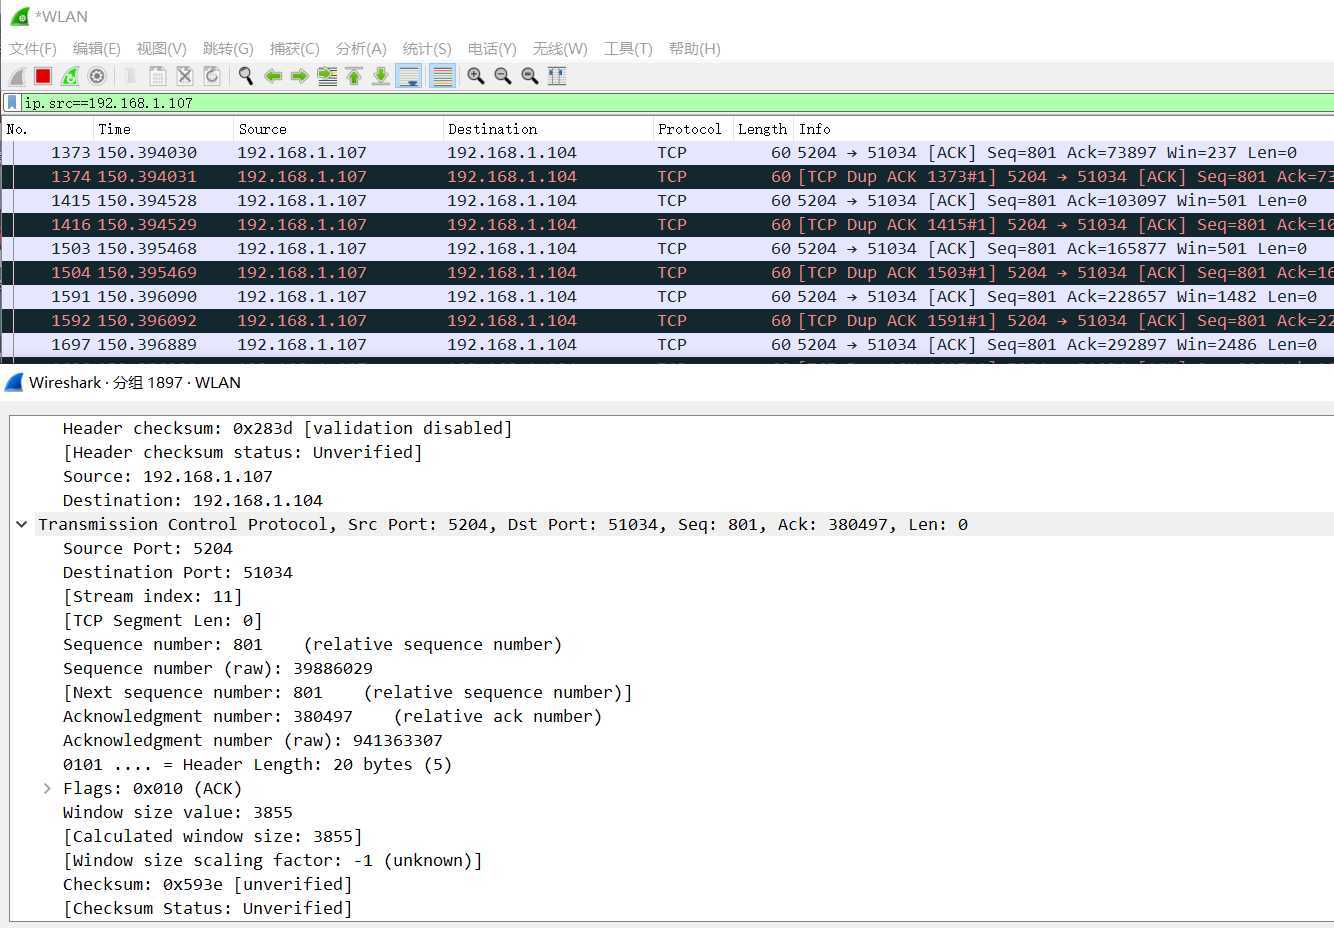The width and height of the screenshot is (1334, 928).
Task: Click the find packet magnifier icon
Action: pyautogui.click(x=245, y=76)
